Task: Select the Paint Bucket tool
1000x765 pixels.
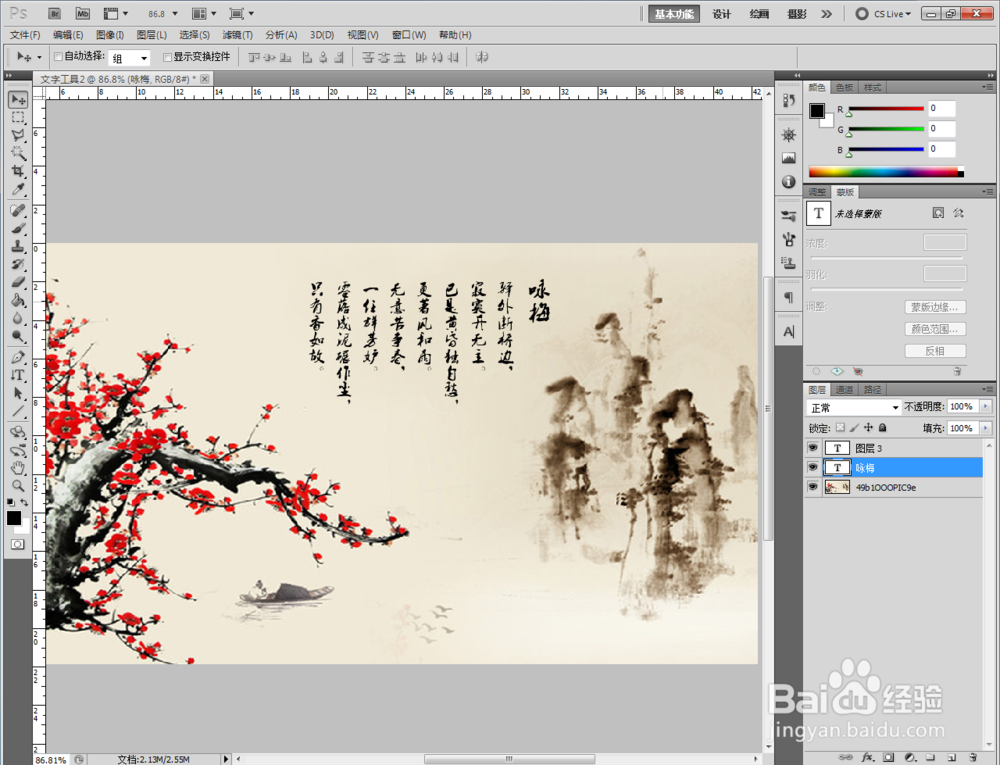Action: (x=18, y=300)
